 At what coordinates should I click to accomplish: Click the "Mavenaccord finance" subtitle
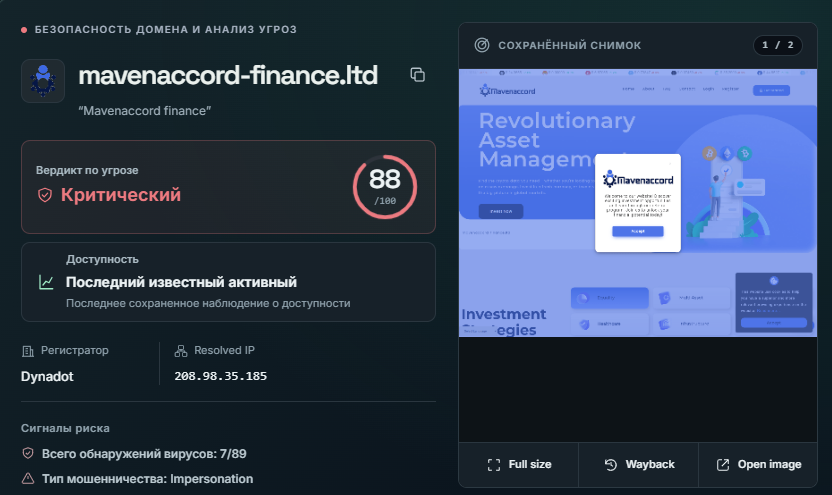pos(144,111)
